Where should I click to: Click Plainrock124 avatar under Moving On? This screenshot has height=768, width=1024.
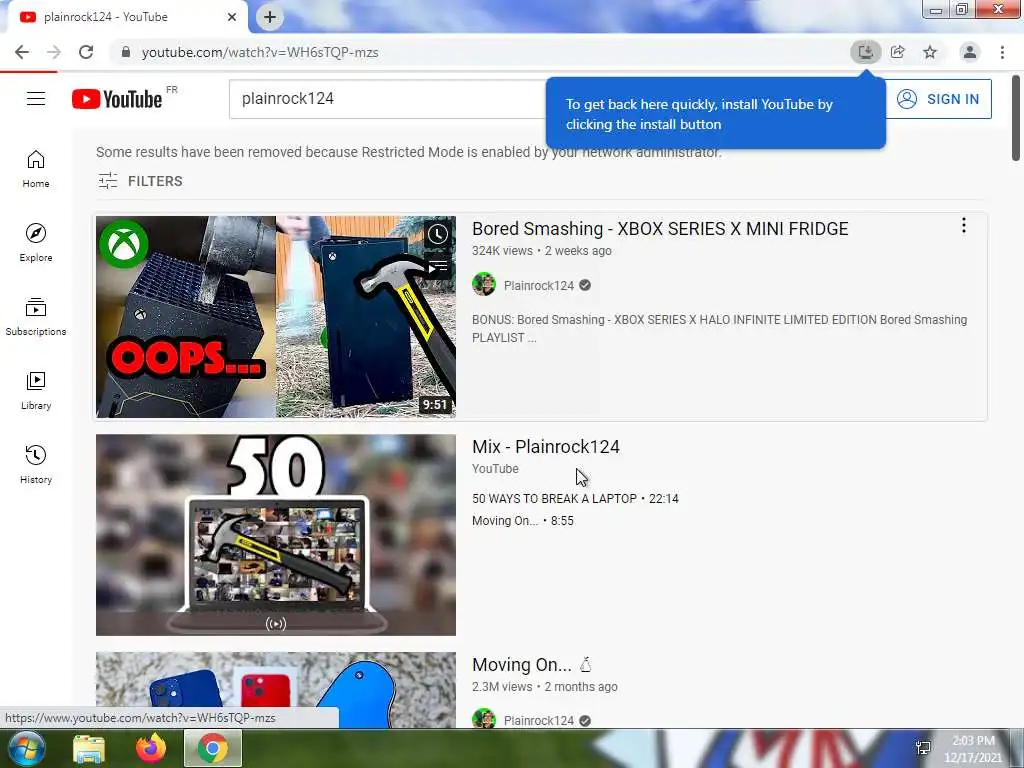[484, 720]
